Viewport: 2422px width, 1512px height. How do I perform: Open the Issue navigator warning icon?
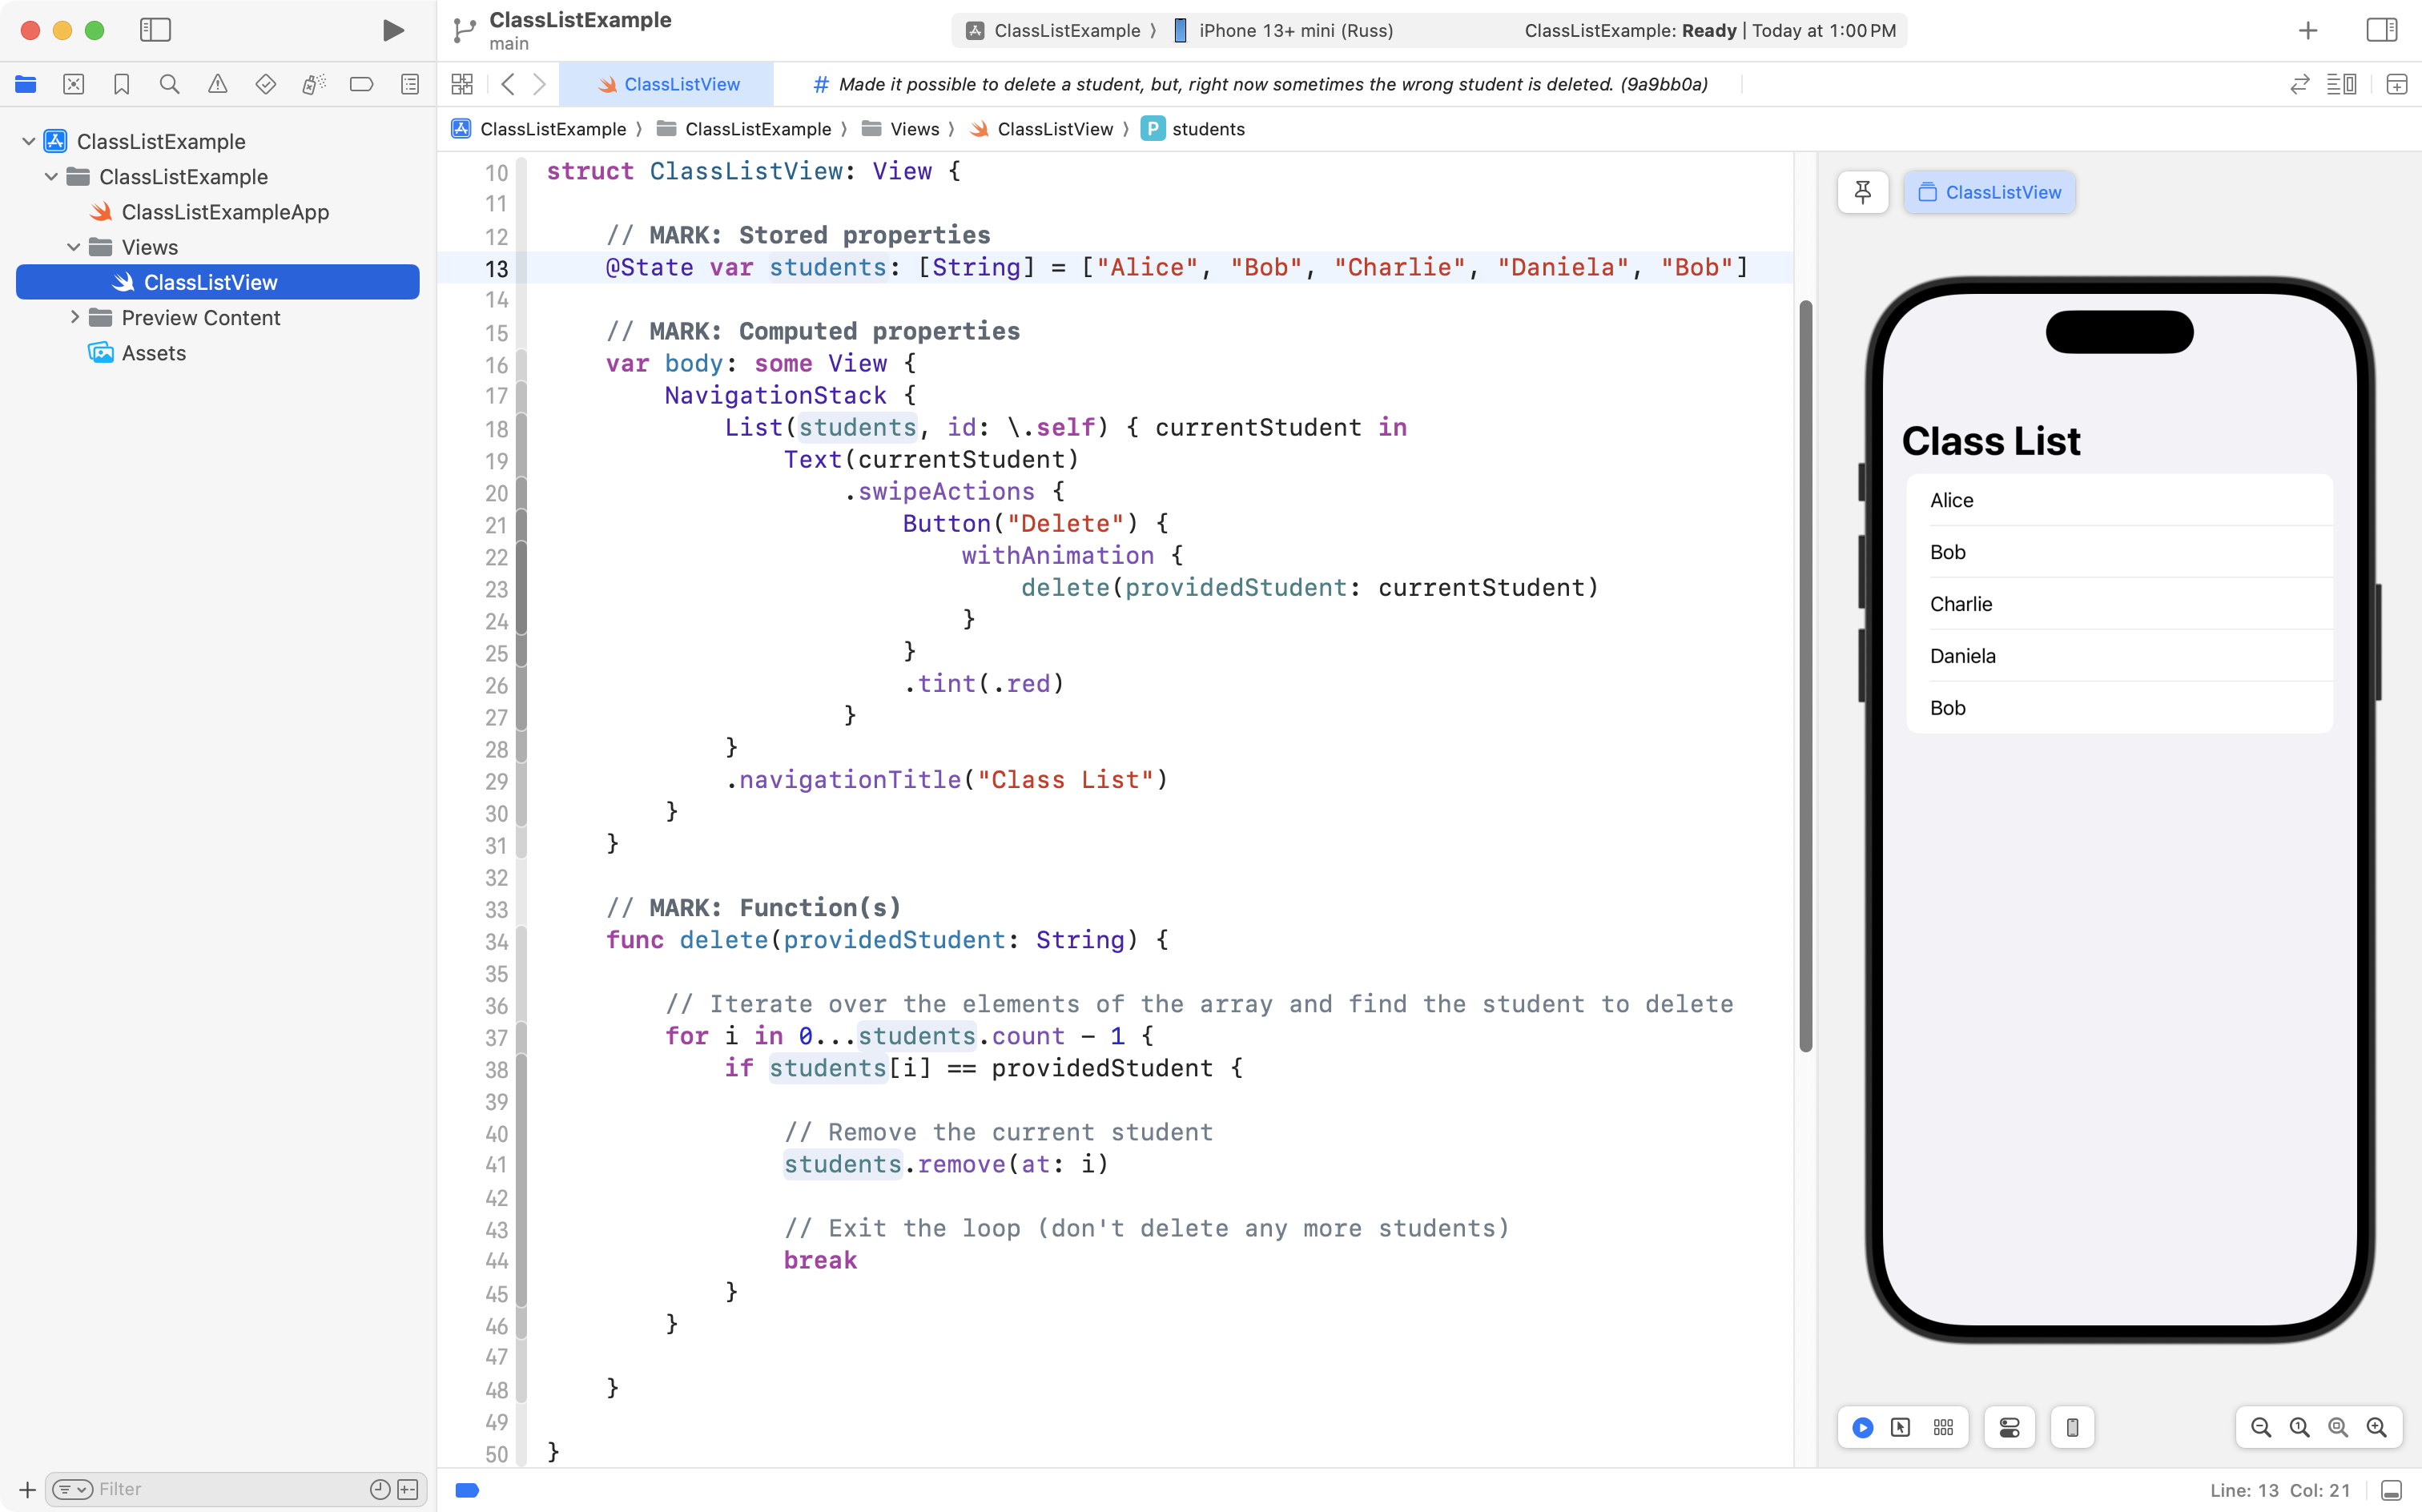(217, 84)
